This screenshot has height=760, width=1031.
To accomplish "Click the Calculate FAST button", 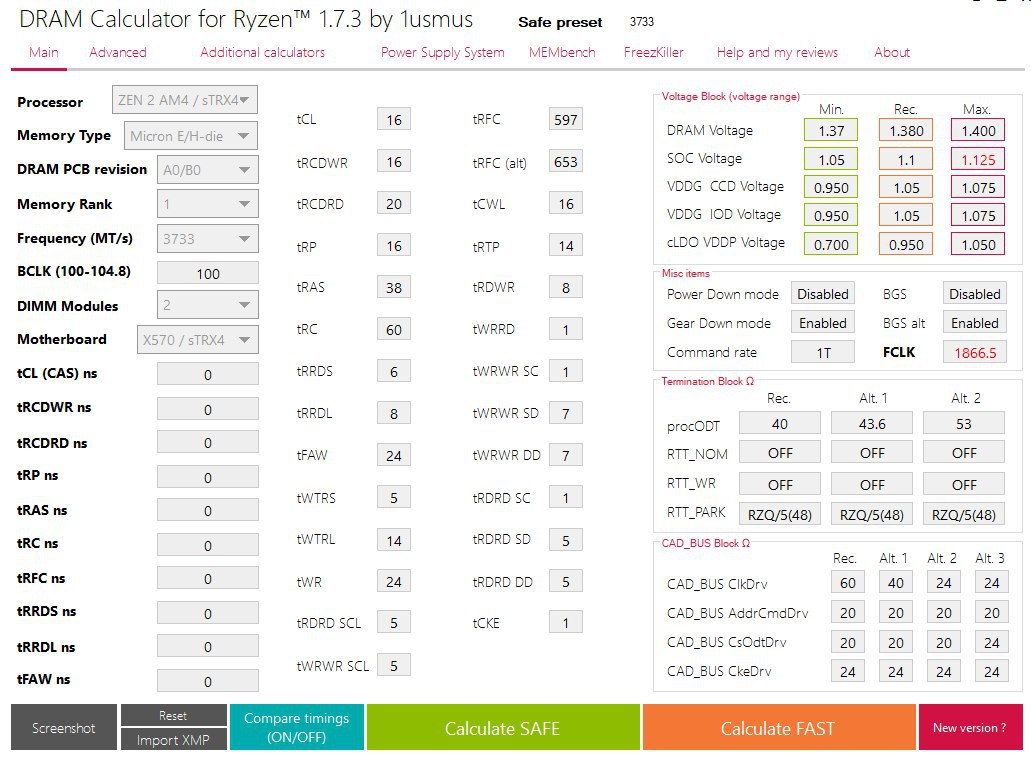I will 778,727.
